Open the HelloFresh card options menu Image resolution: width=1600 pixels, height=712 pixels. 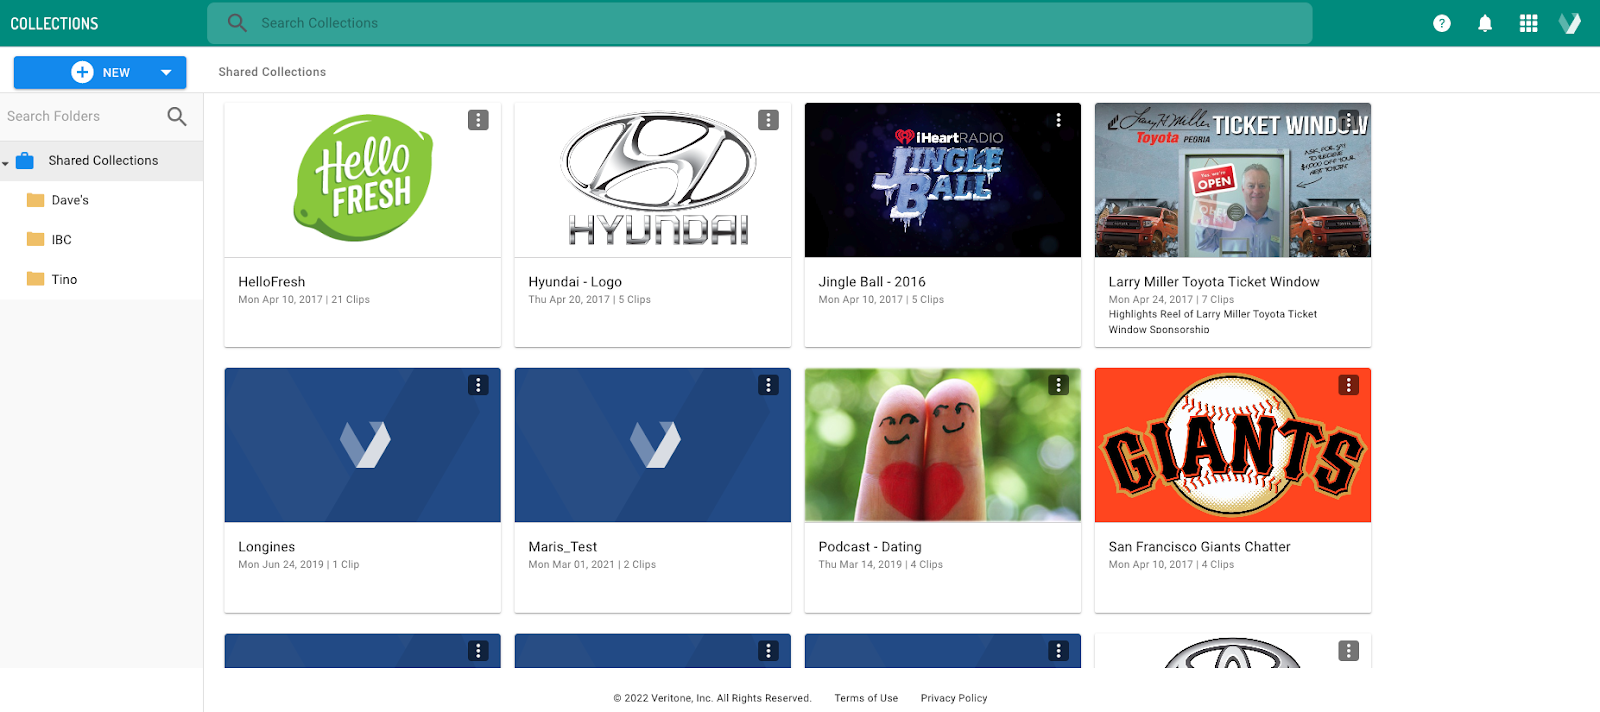pyautogui.click(x=478, y=120)
